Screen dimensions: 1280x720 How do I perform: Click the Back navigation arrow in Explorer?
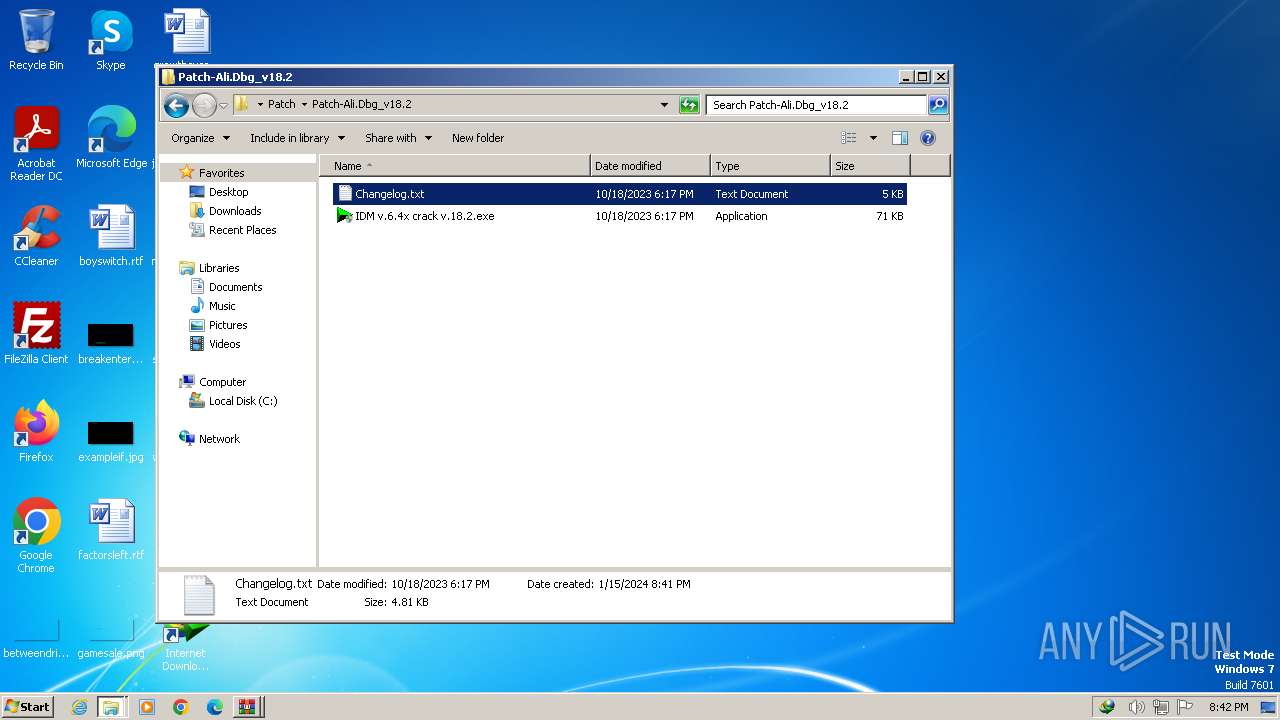pos(176,105)
